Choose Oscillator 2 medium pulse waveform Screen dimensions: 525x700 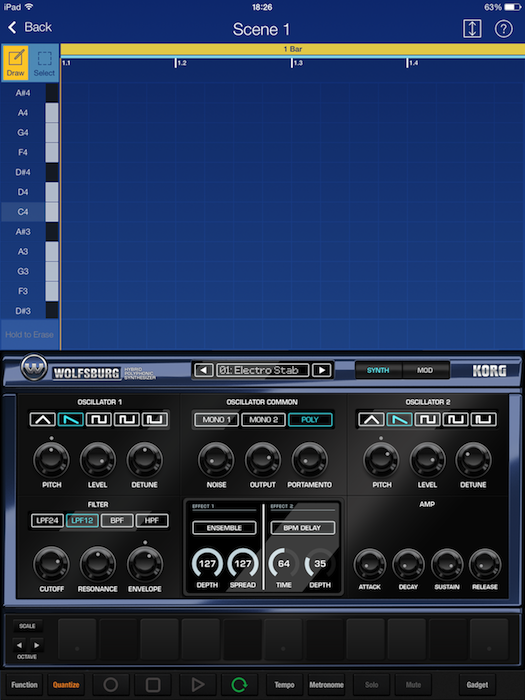(x=455, y=419)
